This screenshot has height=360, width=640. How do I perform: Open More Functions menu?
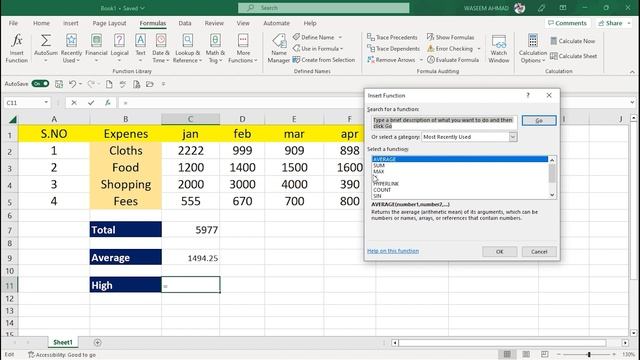pos(243,48)
